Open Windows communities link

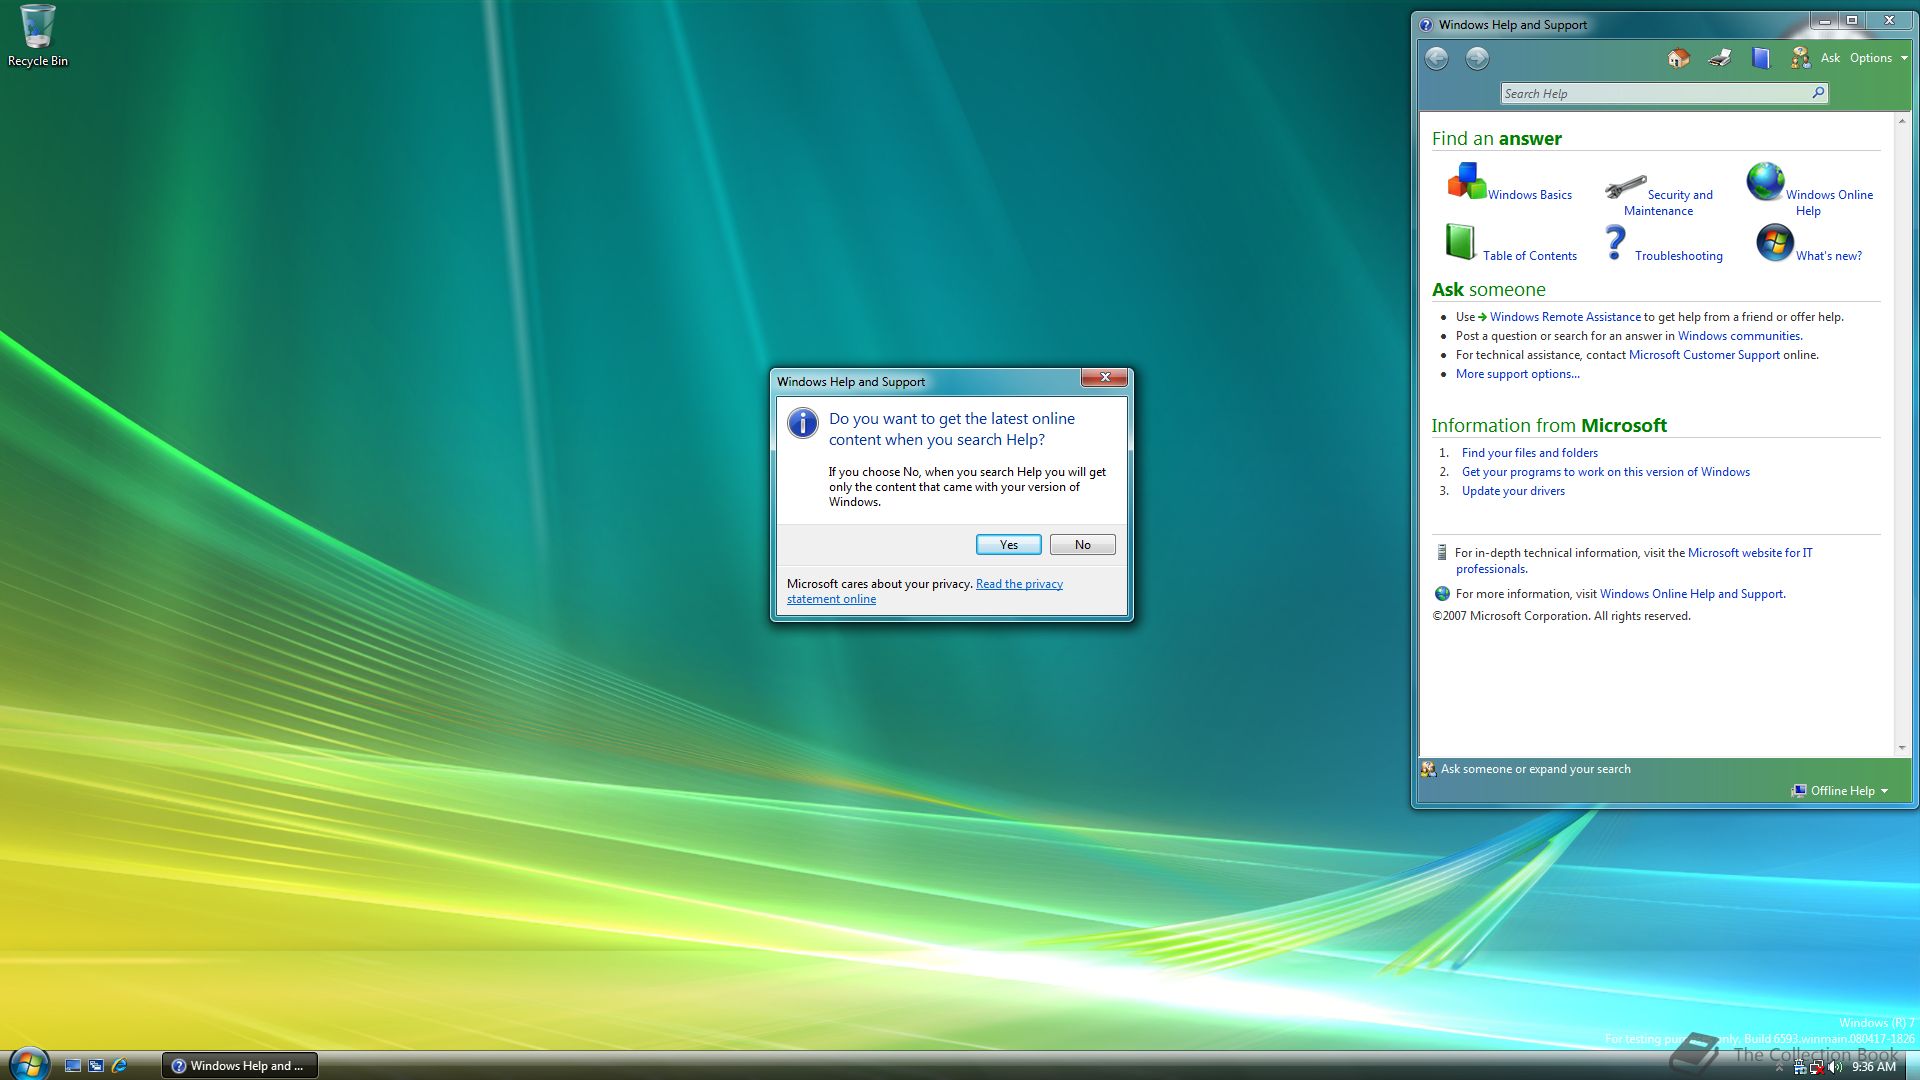coord(1739,336)
